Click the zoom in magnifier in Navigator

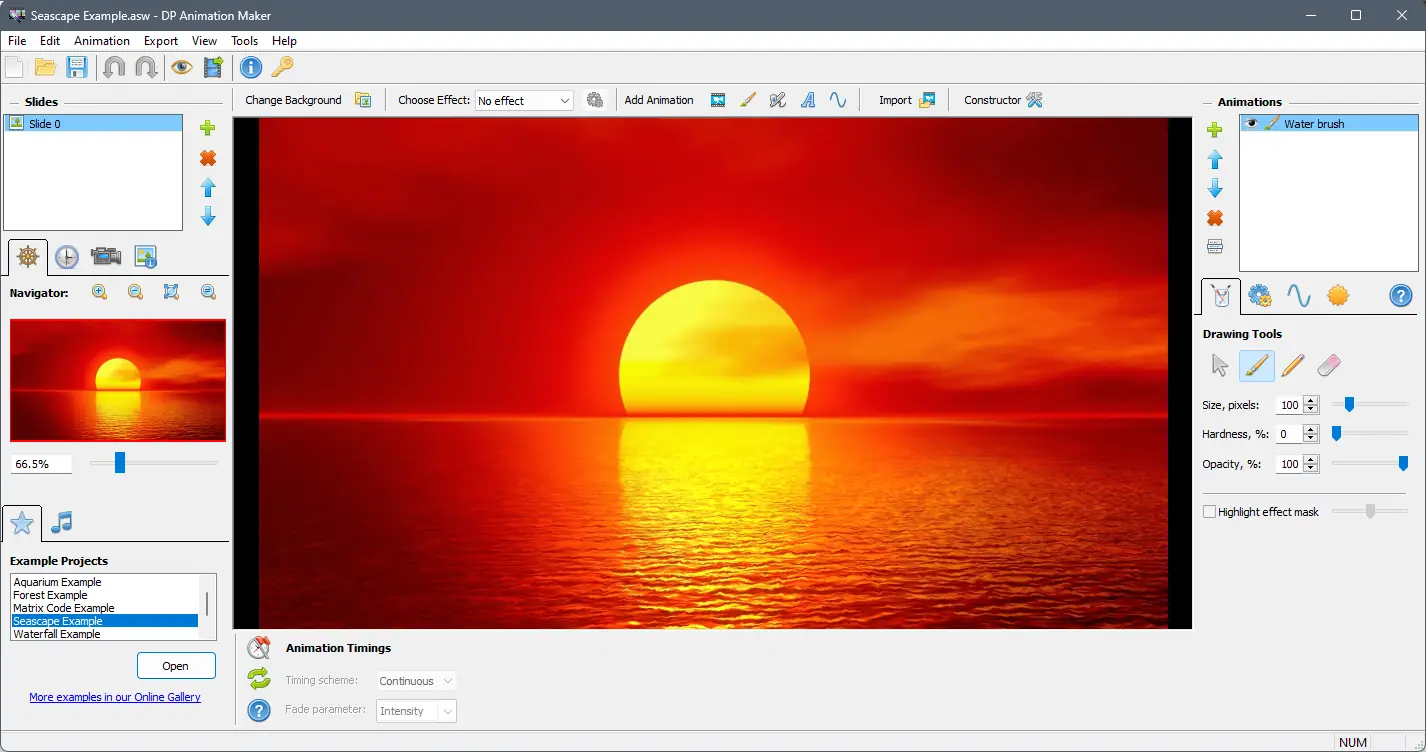[99, 292]
